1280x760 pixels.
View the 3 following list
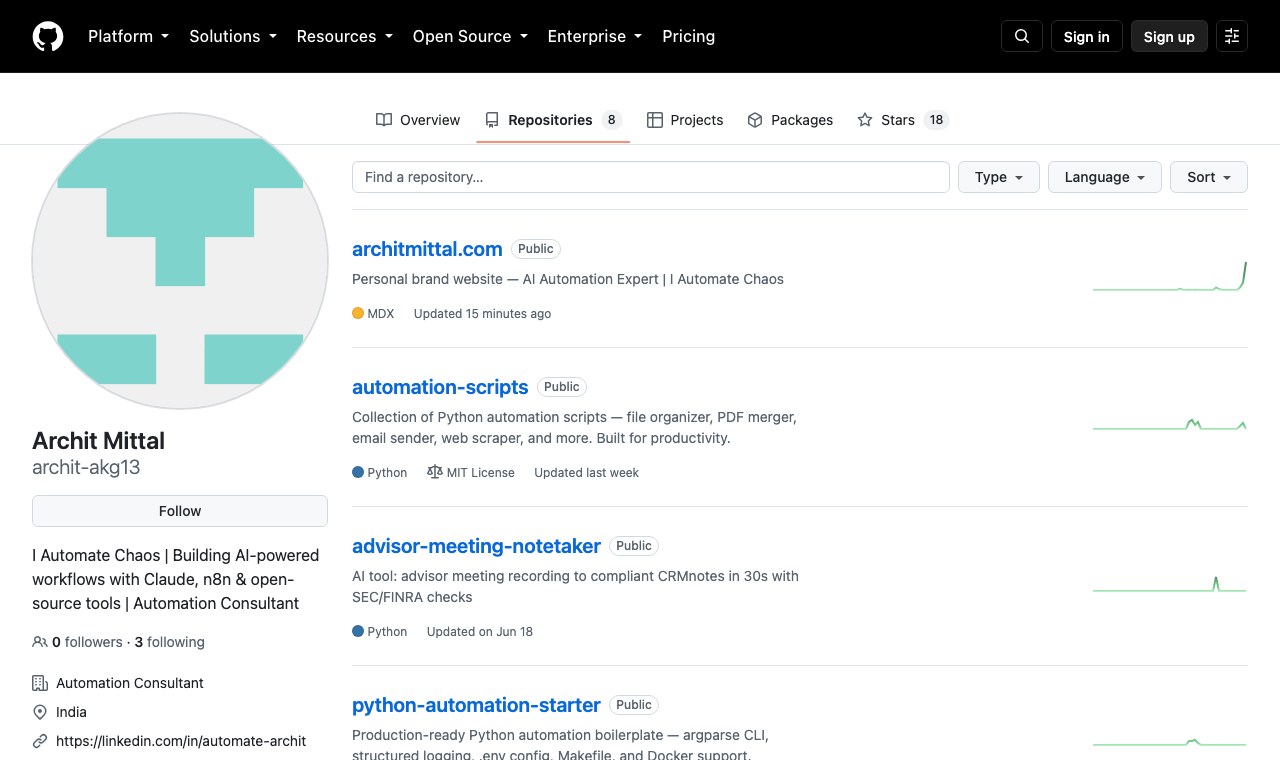(169, 642)
